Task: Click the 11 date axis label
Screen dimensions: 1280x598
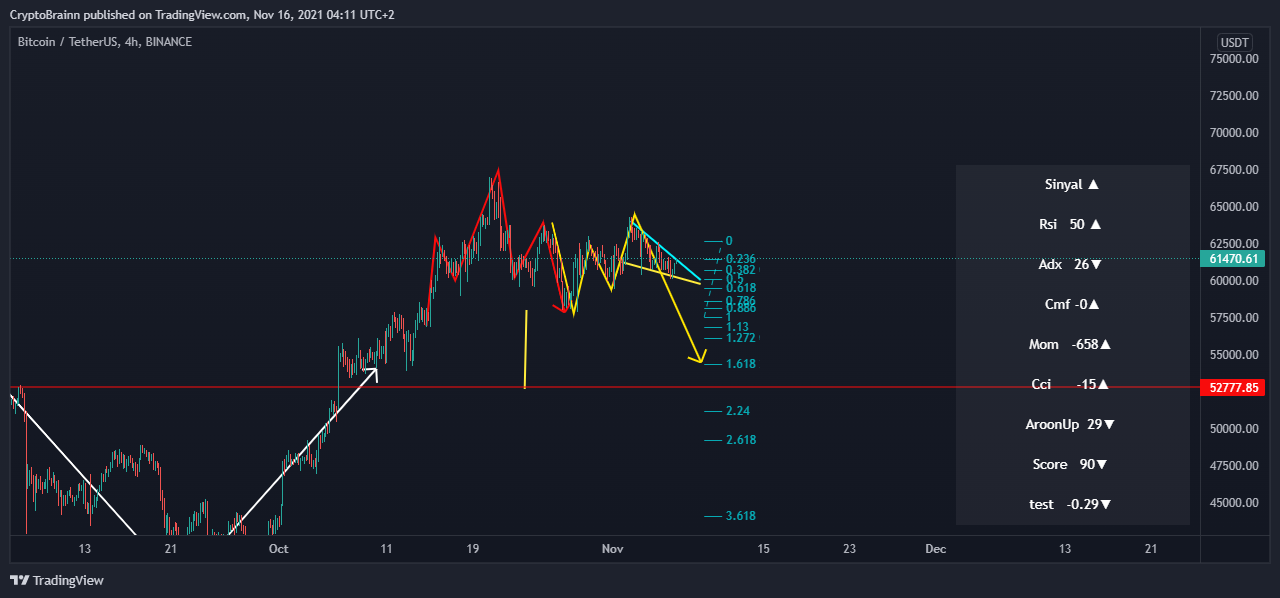Action: [386, 549]
